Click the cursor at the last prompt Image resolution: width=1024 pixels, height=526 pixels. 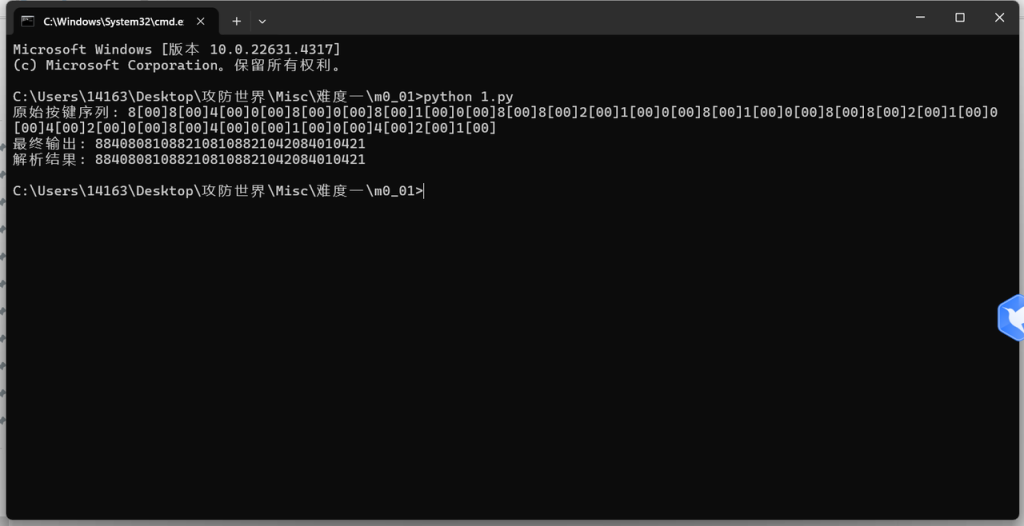(424, 192)
